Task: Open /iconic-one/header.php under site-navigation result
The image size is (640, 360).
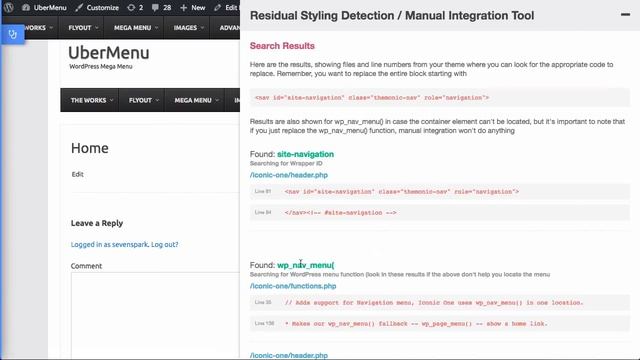Action: point(289,175)
